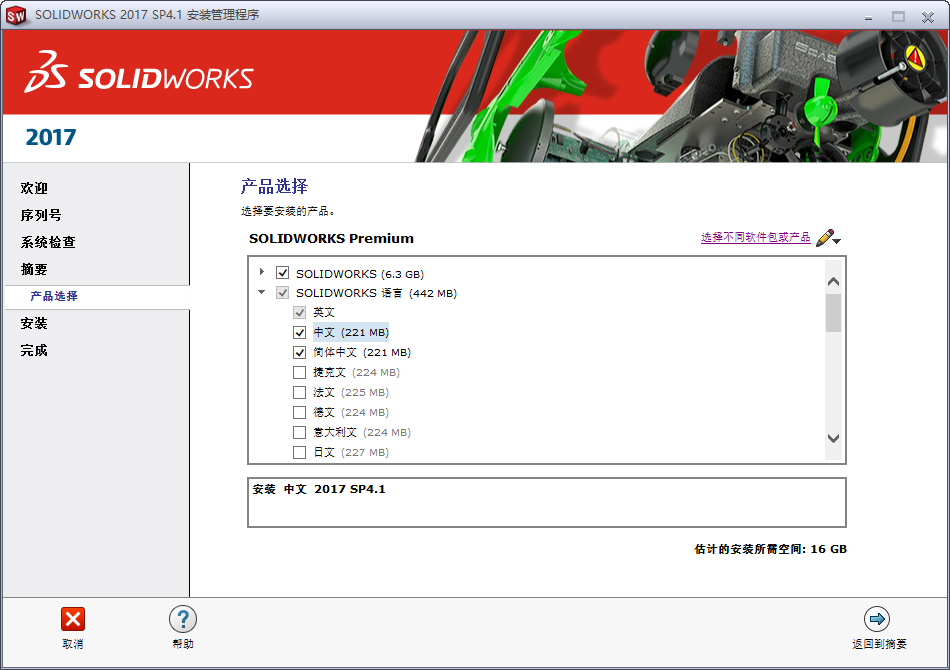Open help via the question mark icon
The height and width of the screenshot is (670, 950).
183,619
